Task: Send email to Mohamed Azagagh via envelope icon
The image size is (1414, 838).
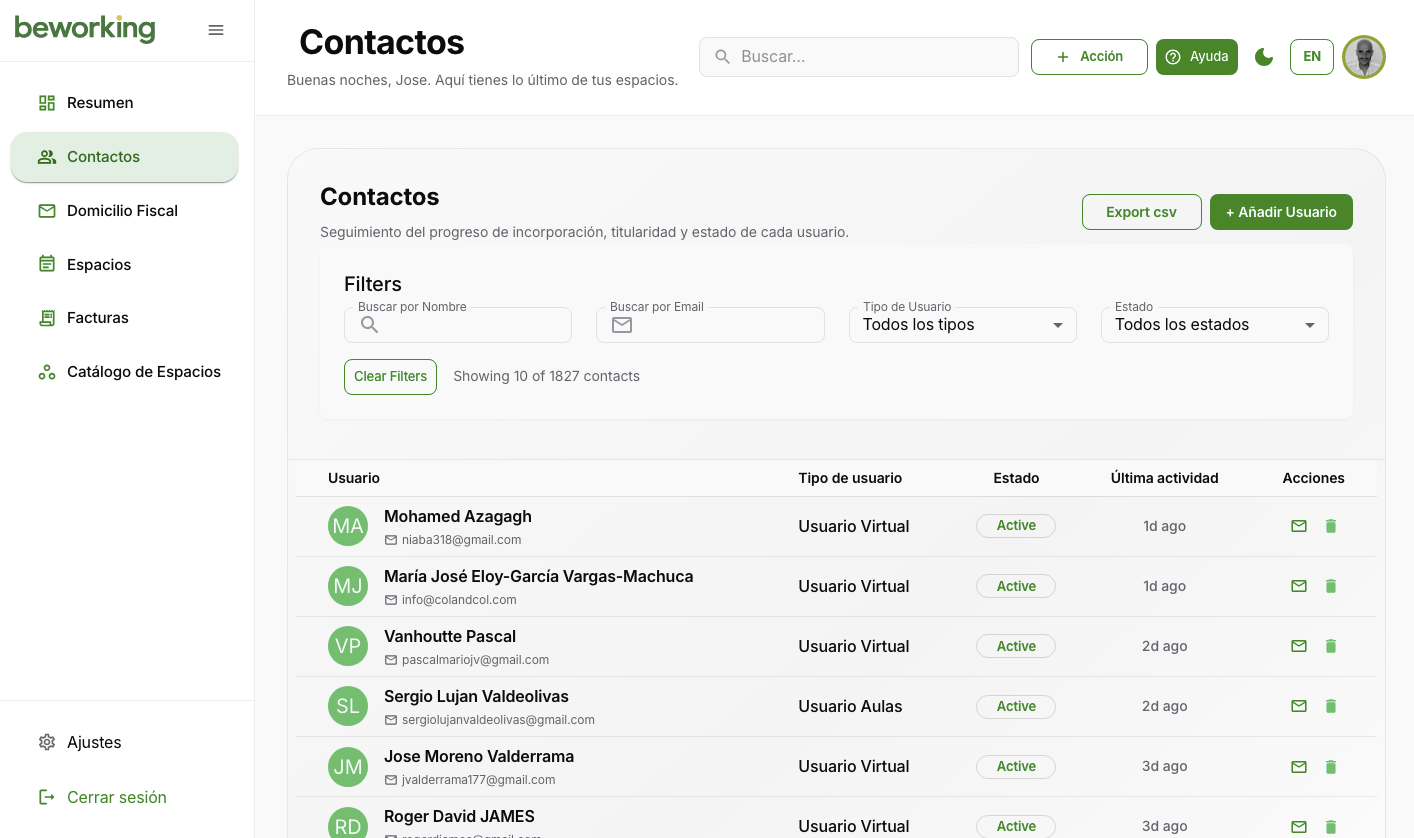Action: (x=1299, y=526)
